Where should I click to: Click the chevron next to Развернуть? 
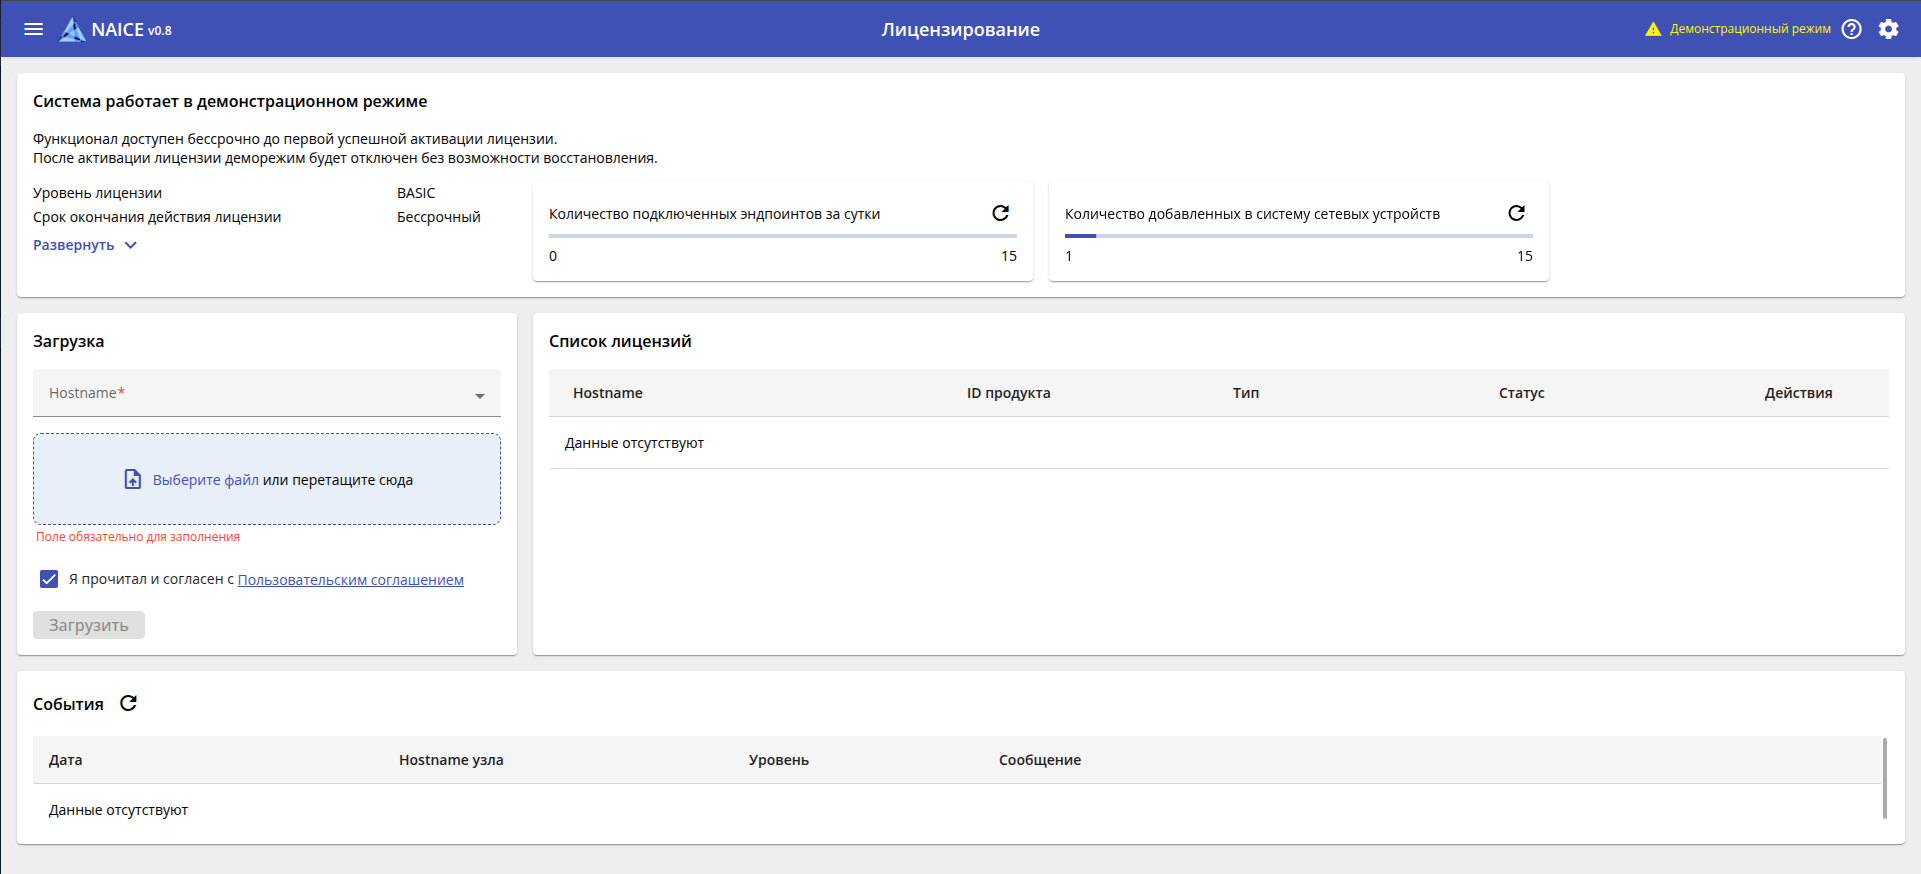[x=130, y=245]
